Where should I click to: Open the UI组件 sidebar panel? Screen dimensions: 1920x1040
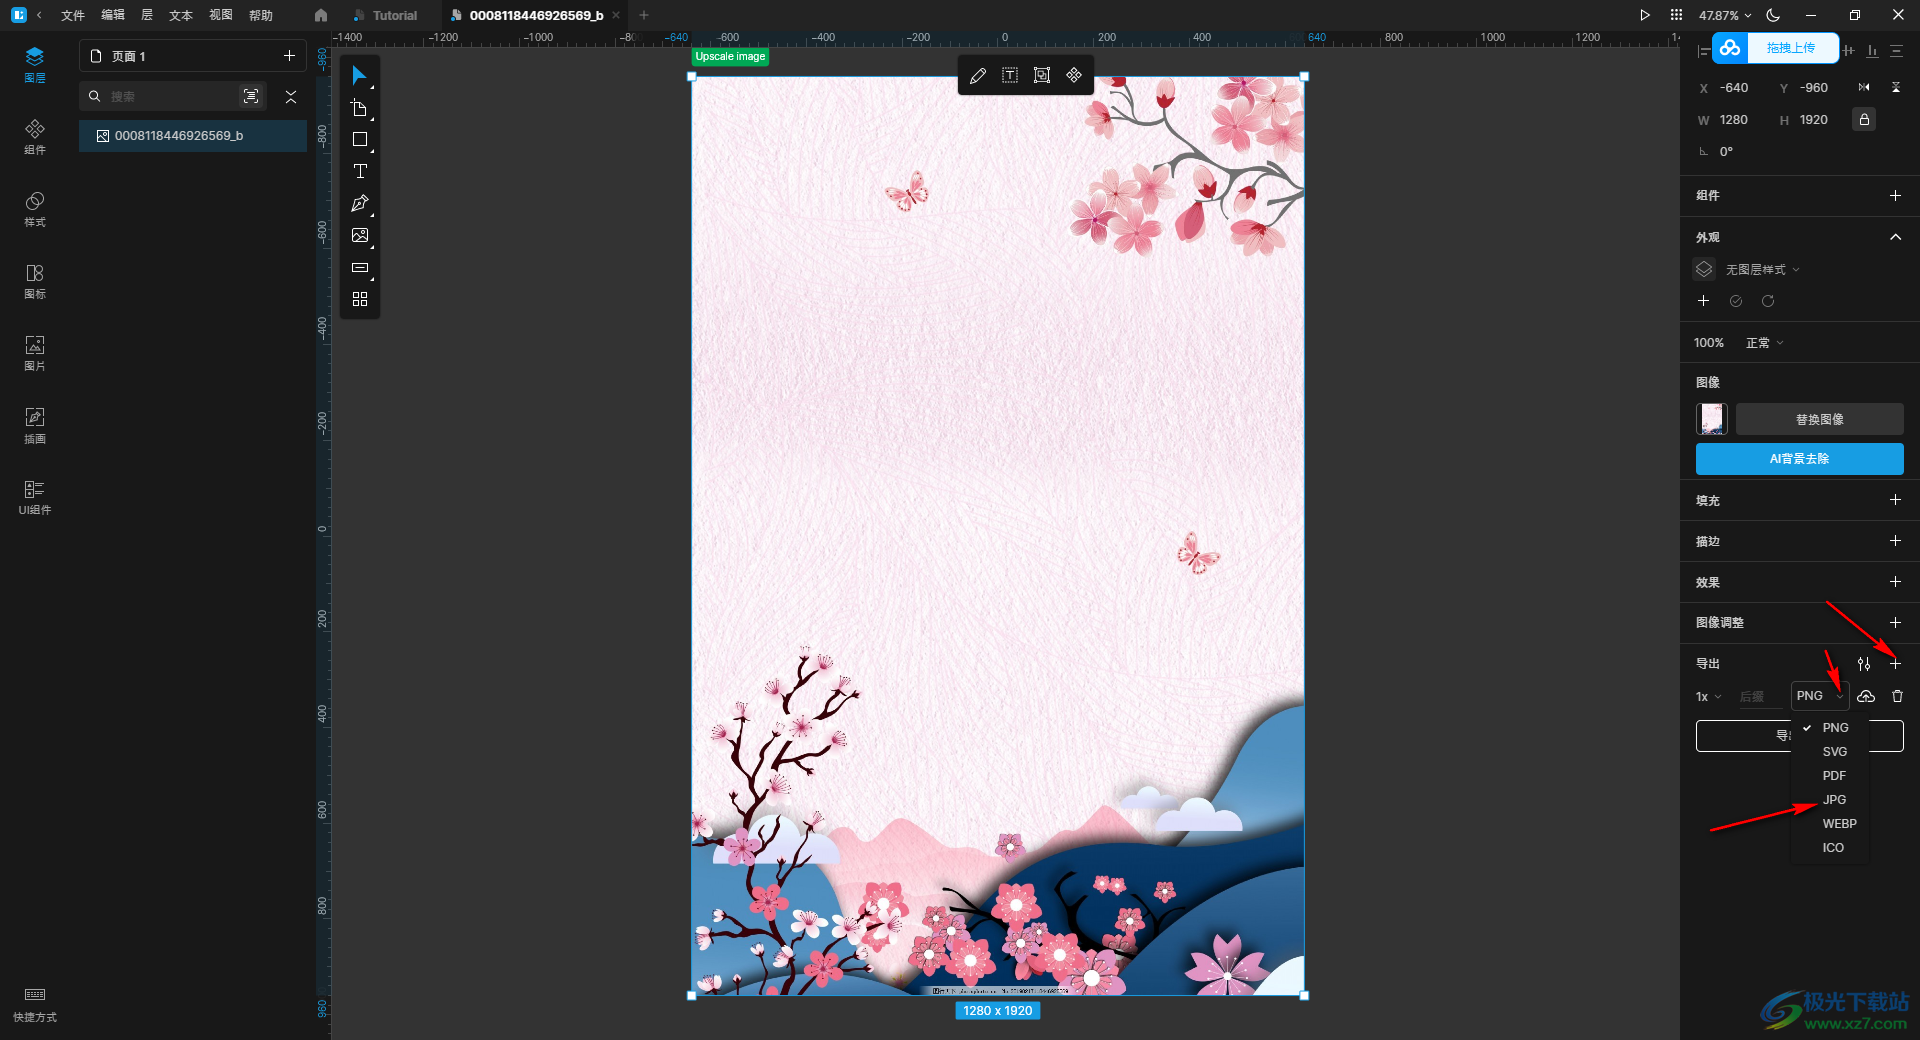(x=35, y=497)
